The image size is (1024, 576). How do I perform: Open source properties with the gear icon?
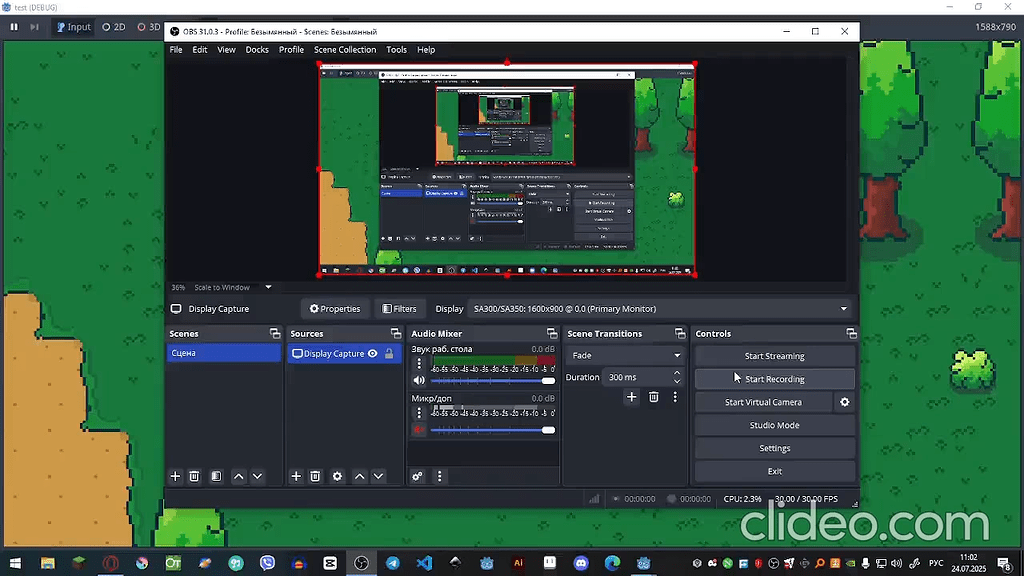tap(337, 476)
